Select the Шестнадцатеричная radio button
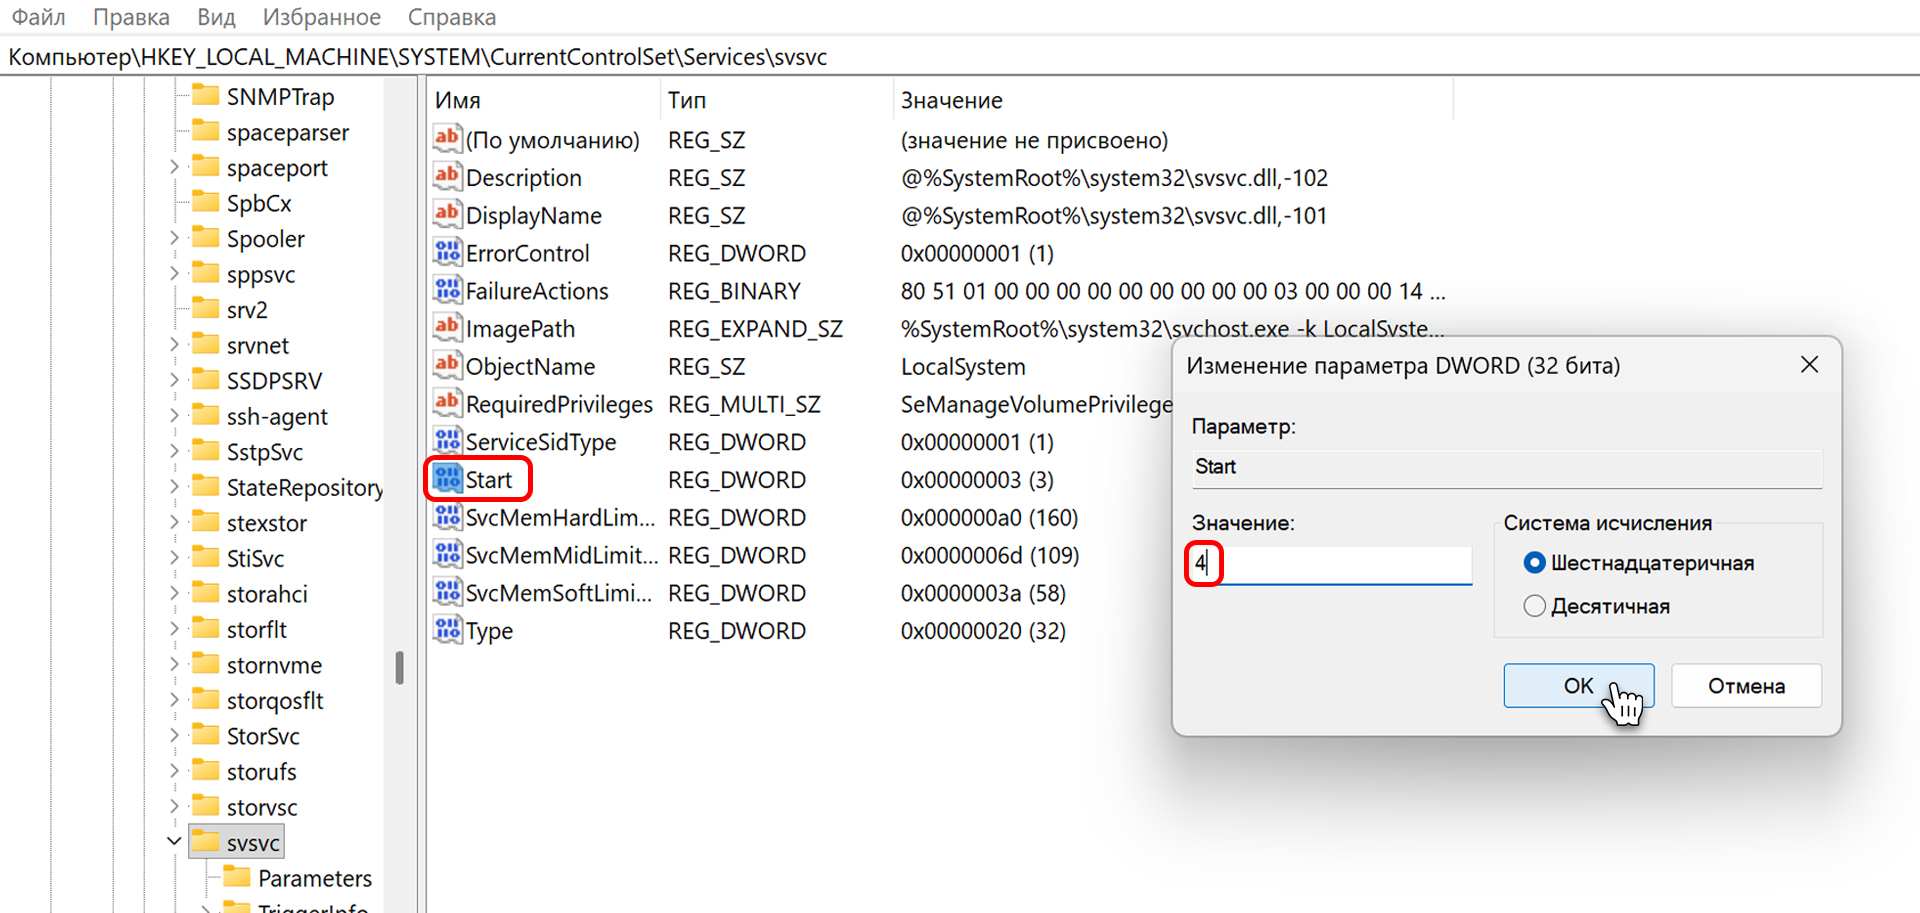The image size is (1920, 913). pos(1534,563)
